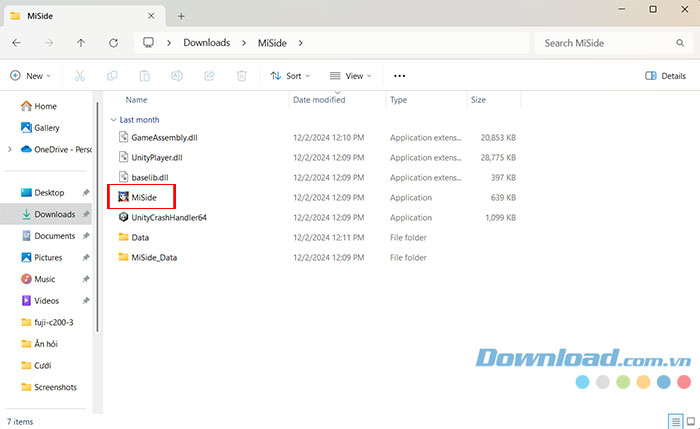Viewport: 700px width, 429px height.
Task: Click the Copy icon in toolbar
Action: 113,76
